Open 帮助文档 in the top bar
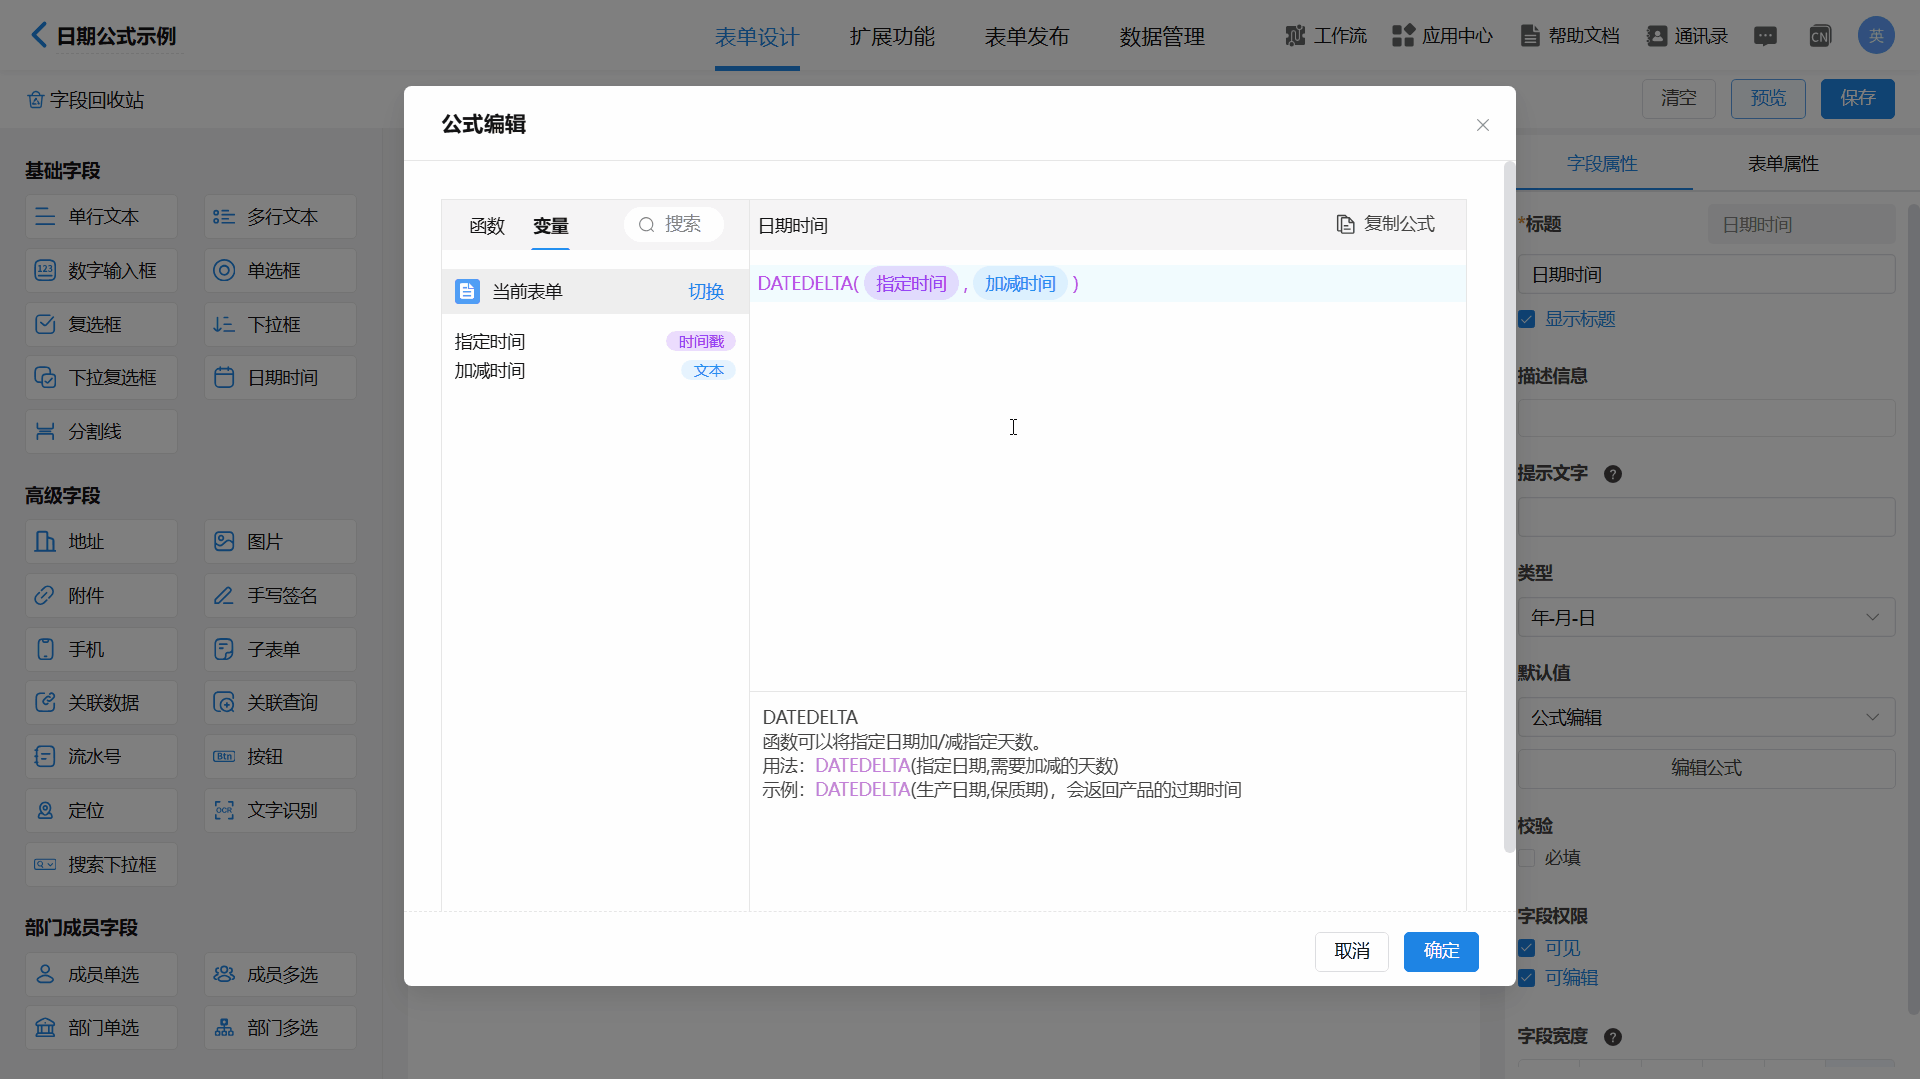Viewport: 1920px width, 1079px height. pos(1570,36)
